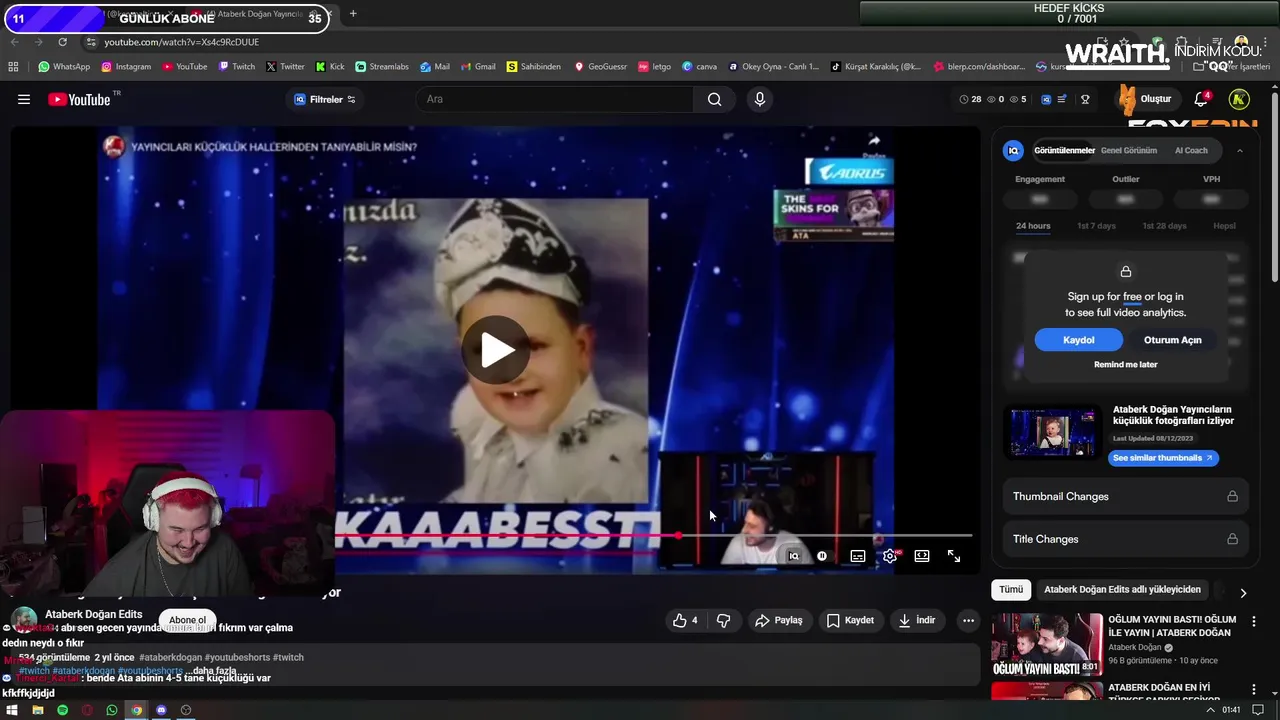Viewport: 1280px width, 720px height.
Task: Start voice search with the microphone
Action: [760, 99]
